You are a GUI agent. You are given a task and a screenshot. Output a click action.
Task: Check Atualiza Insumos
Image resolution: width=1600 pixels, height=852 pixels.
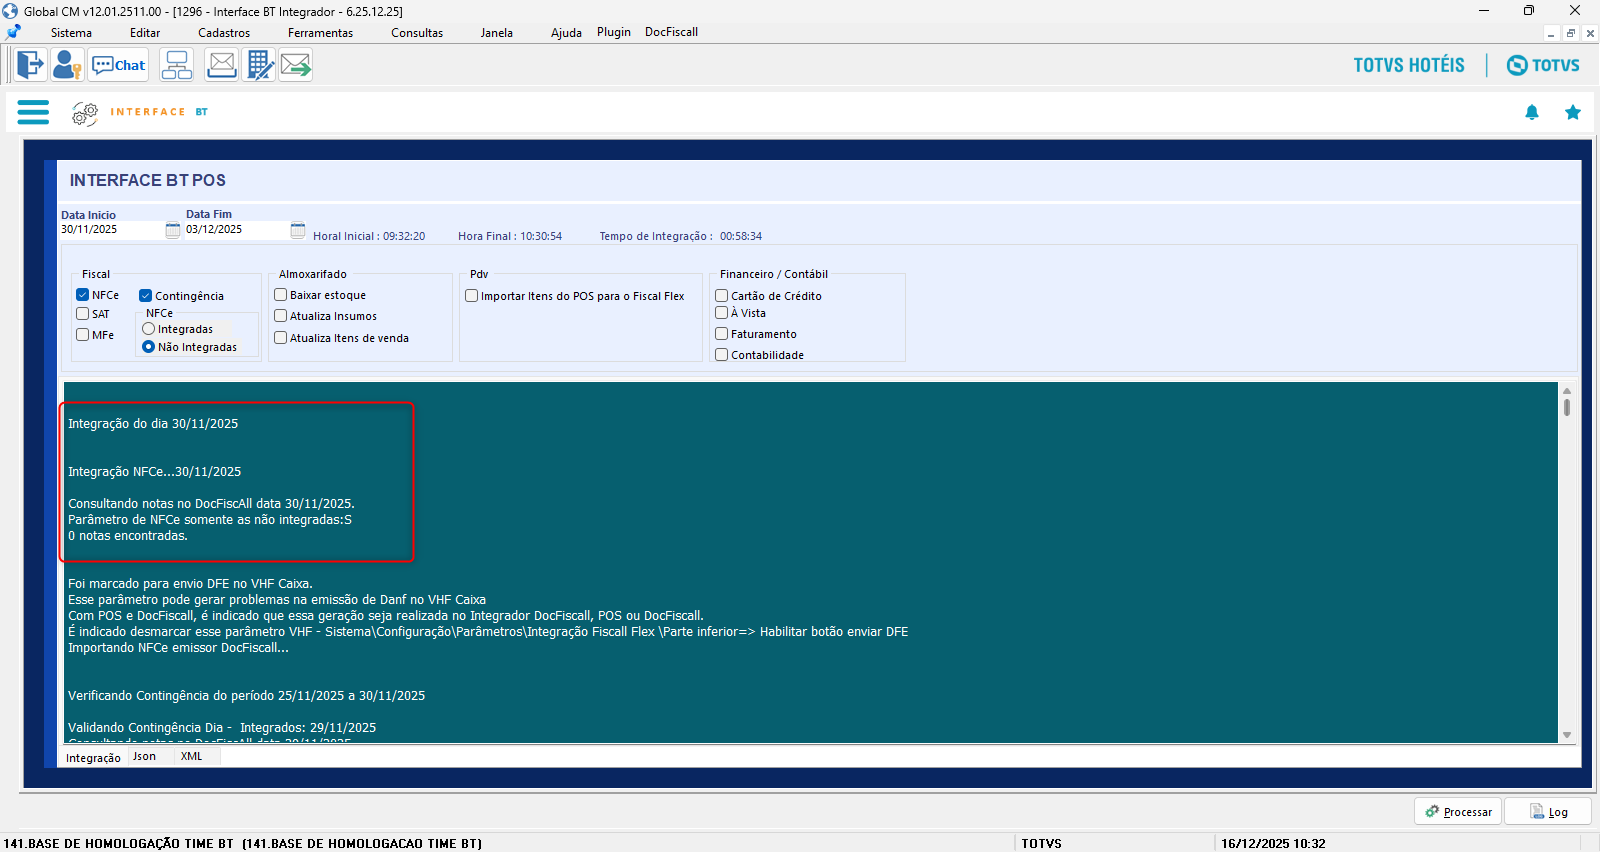click(x=281, y=316)
